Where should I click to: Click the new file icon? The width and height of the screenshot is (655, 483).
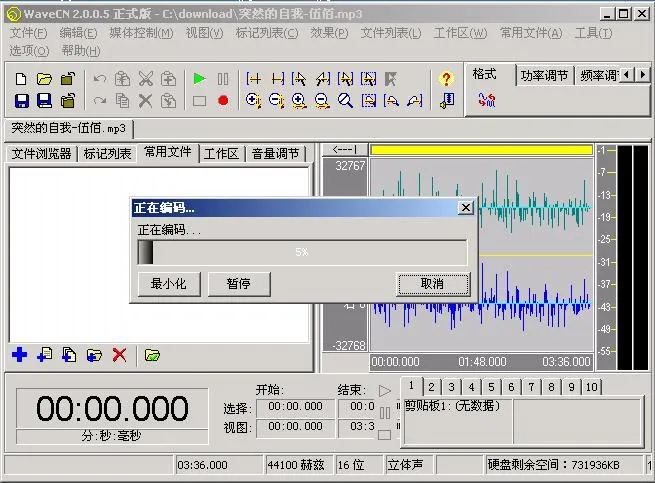coord(21,79)
